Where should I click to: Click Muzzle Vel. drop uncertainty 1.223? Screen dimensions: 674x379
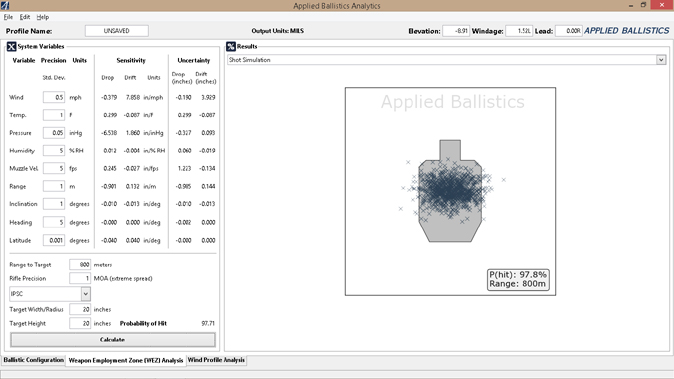click(x=184, y=168)
